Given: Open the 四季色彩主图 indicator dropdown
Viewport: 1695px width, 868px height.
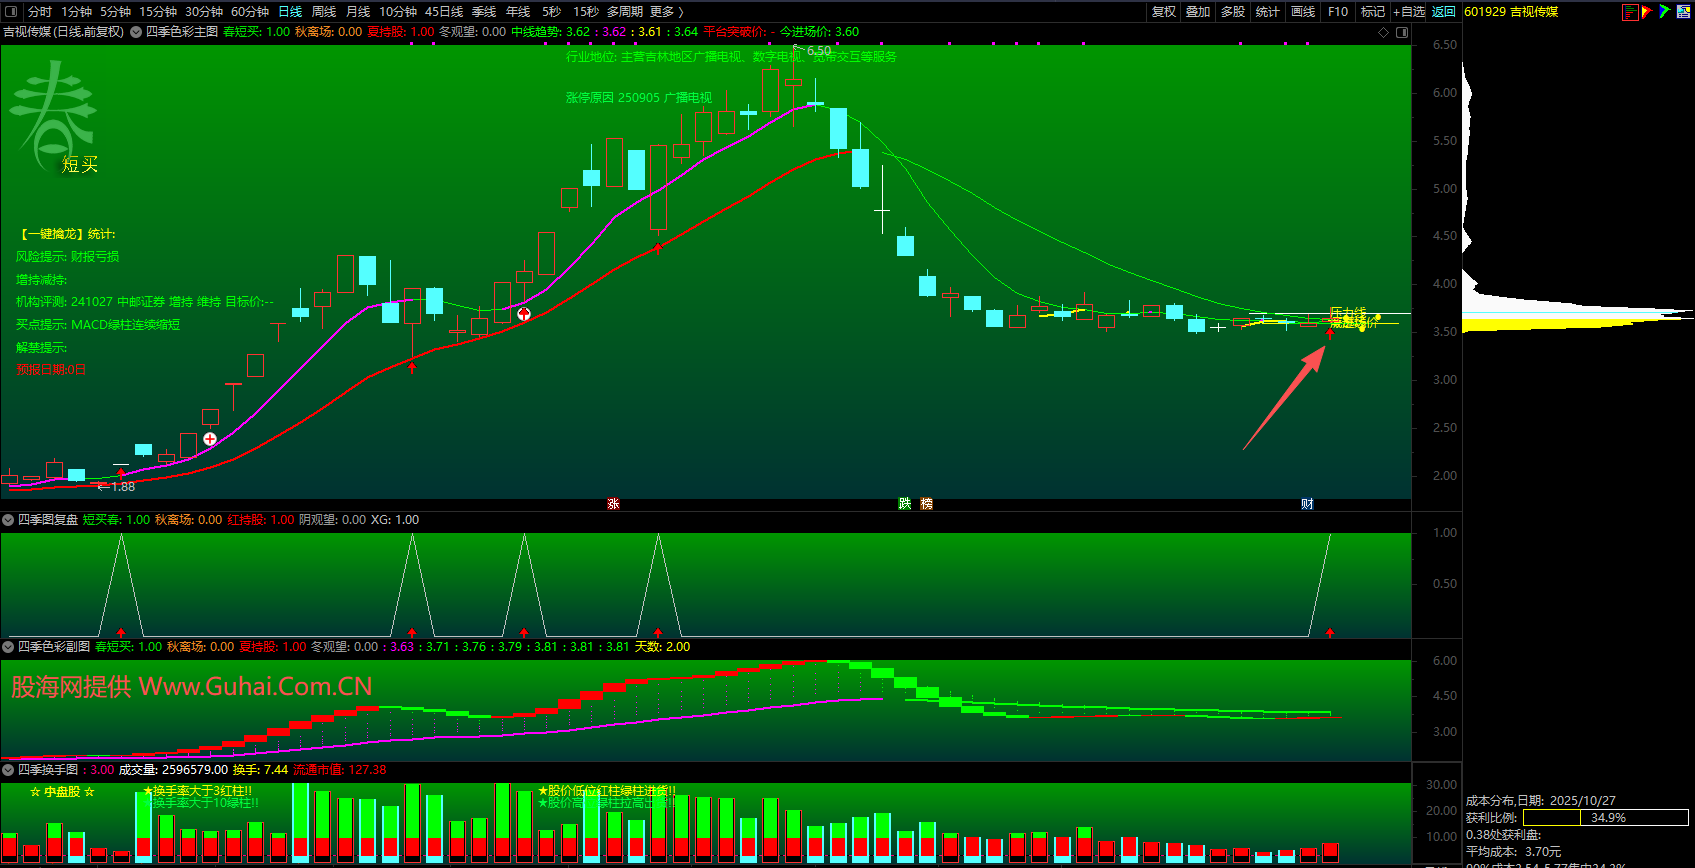Looking at the screenshot, I should coord(136,32).
